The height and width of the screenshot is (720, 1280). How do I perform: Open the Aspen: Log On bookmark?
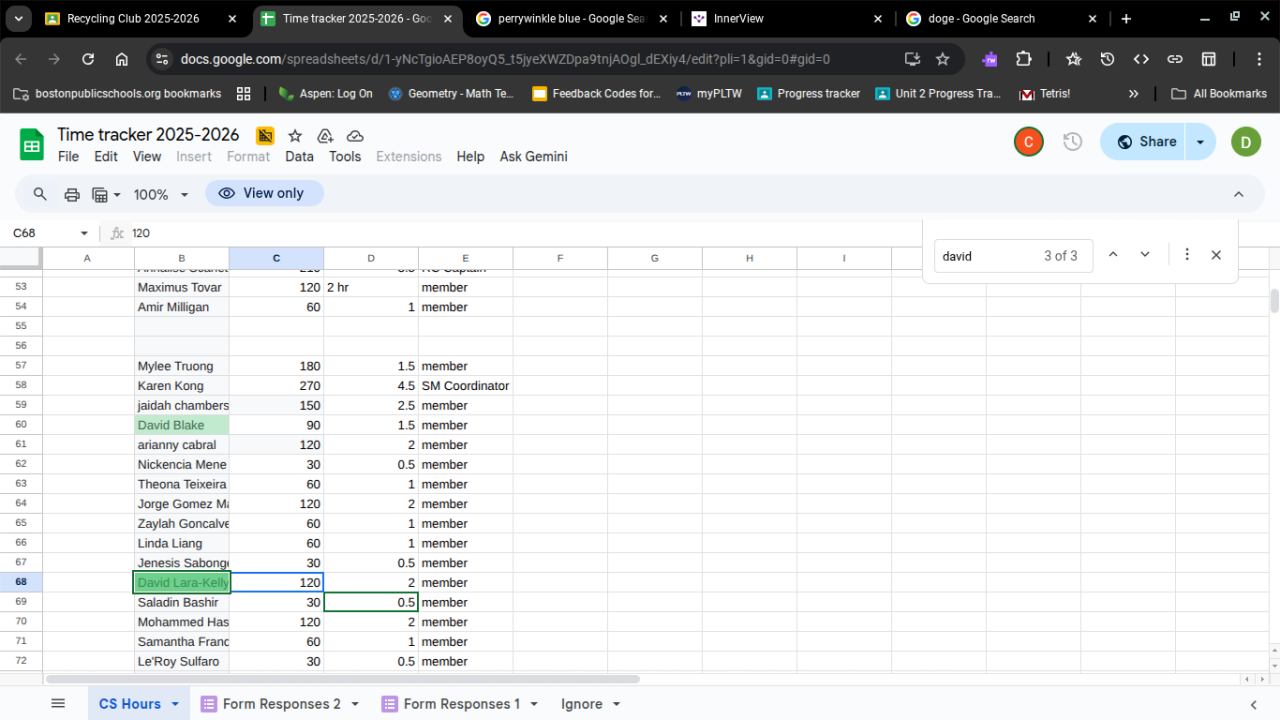325,94
